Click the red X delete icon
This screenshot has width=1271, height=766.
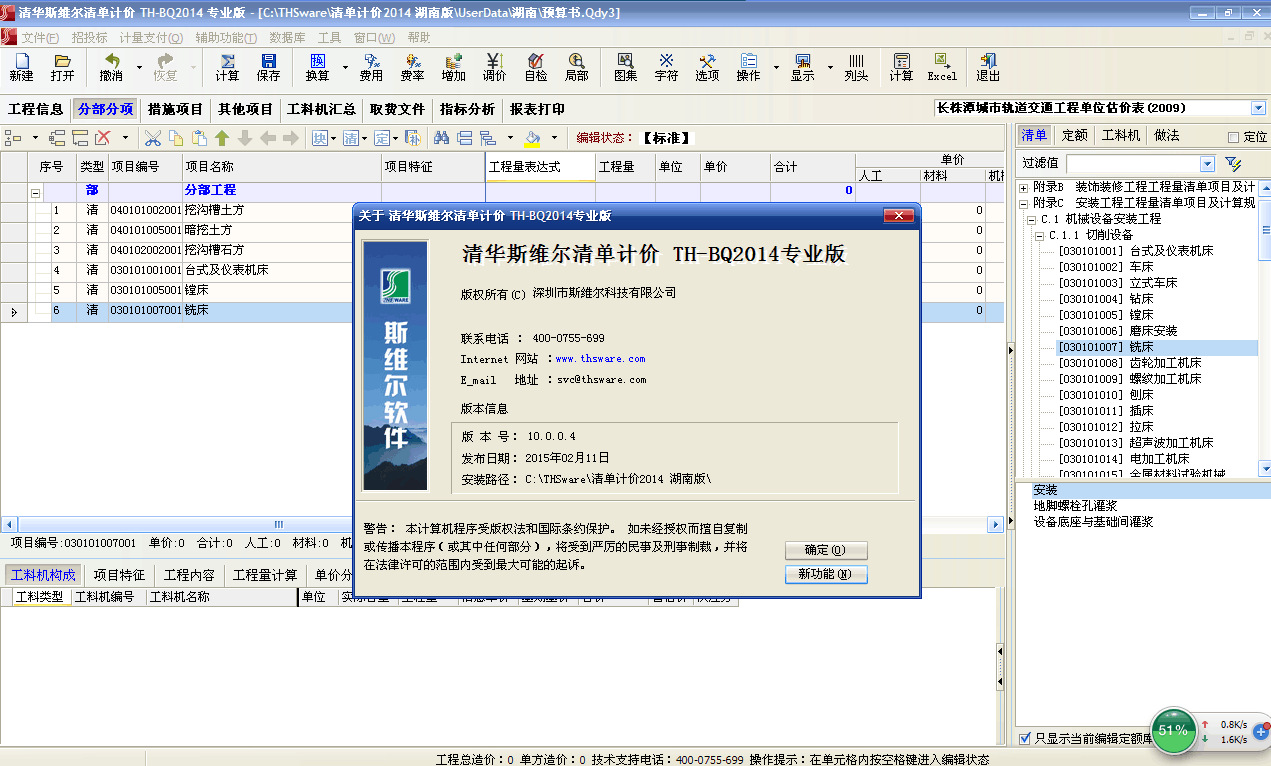pos(102,138)
